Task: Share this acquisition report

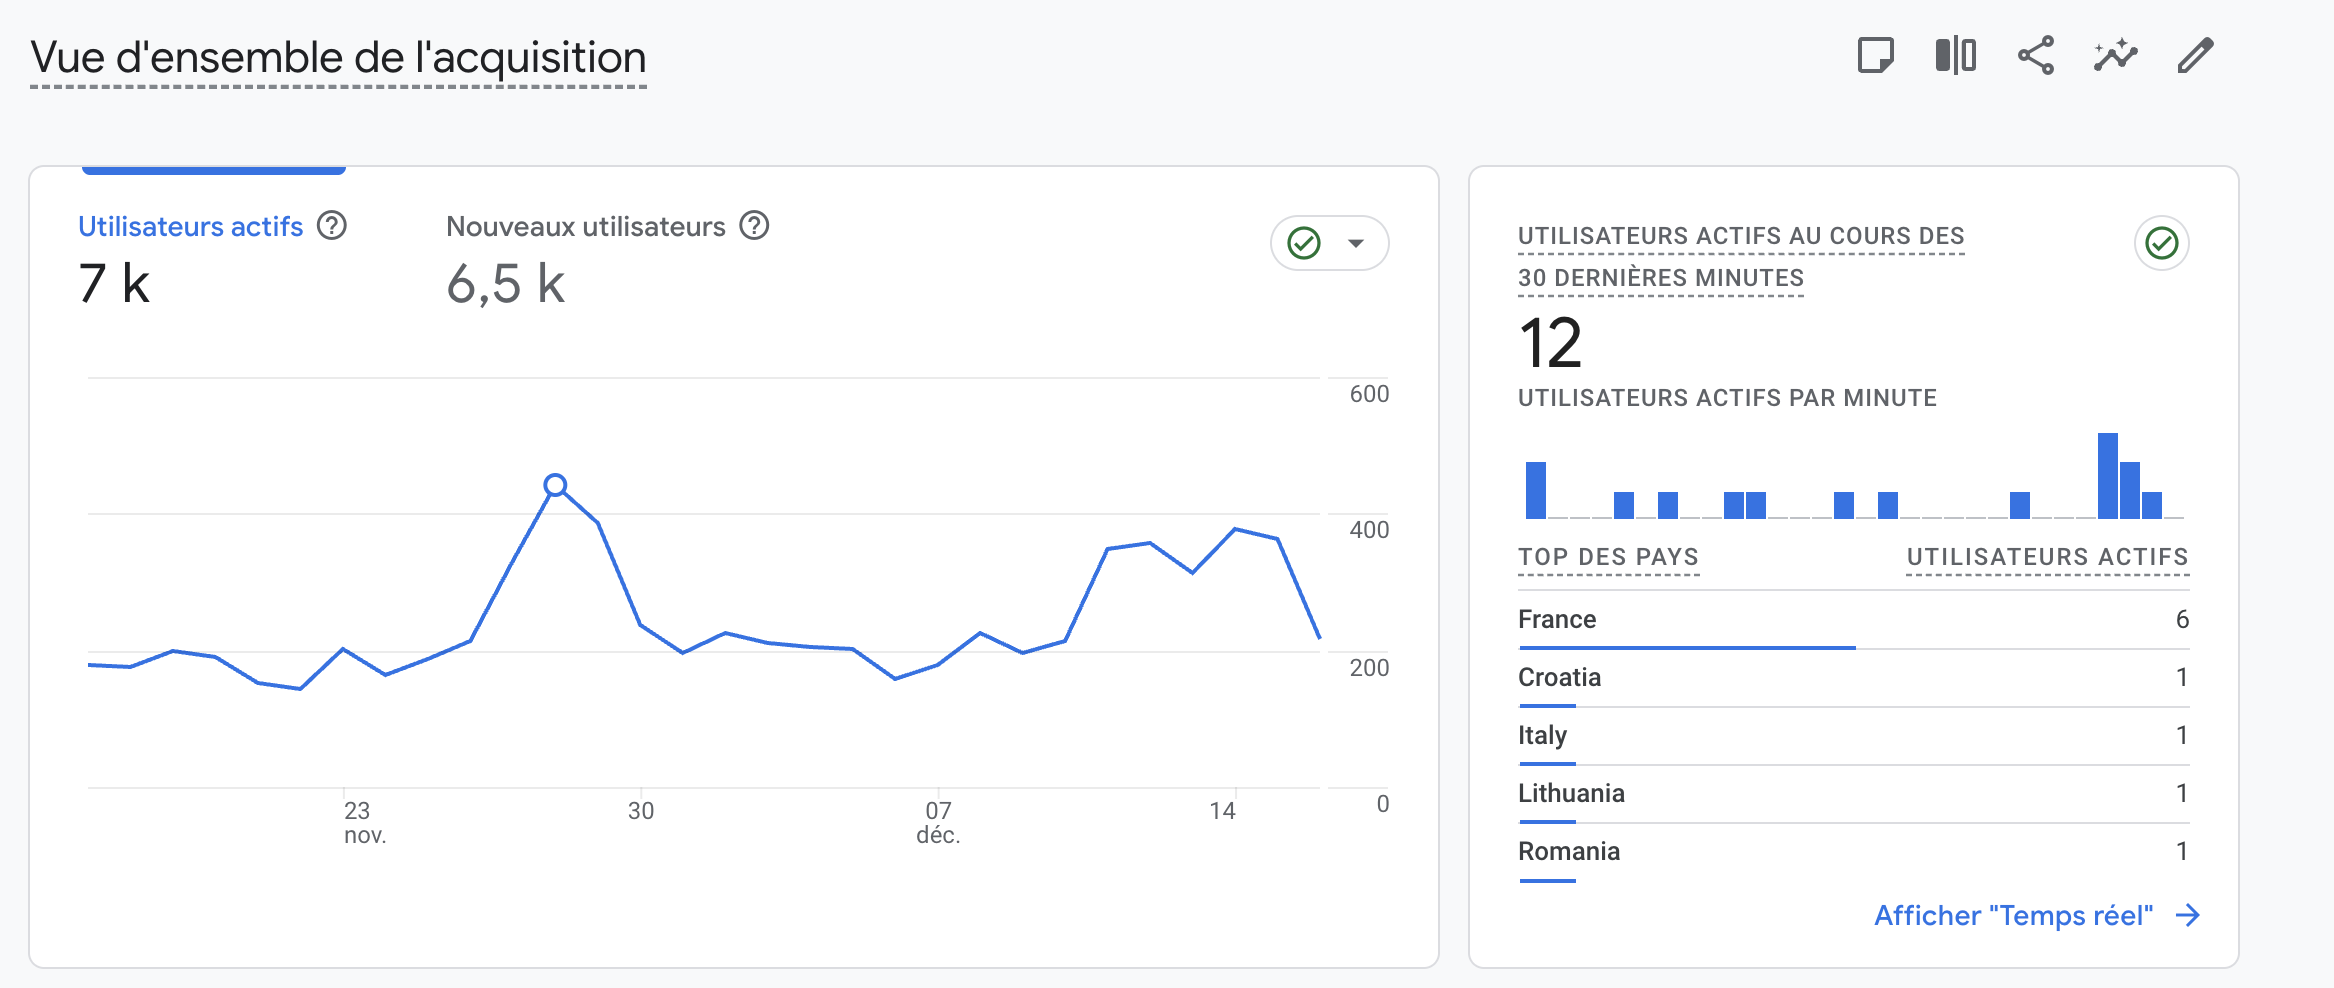Action: 2035,56
